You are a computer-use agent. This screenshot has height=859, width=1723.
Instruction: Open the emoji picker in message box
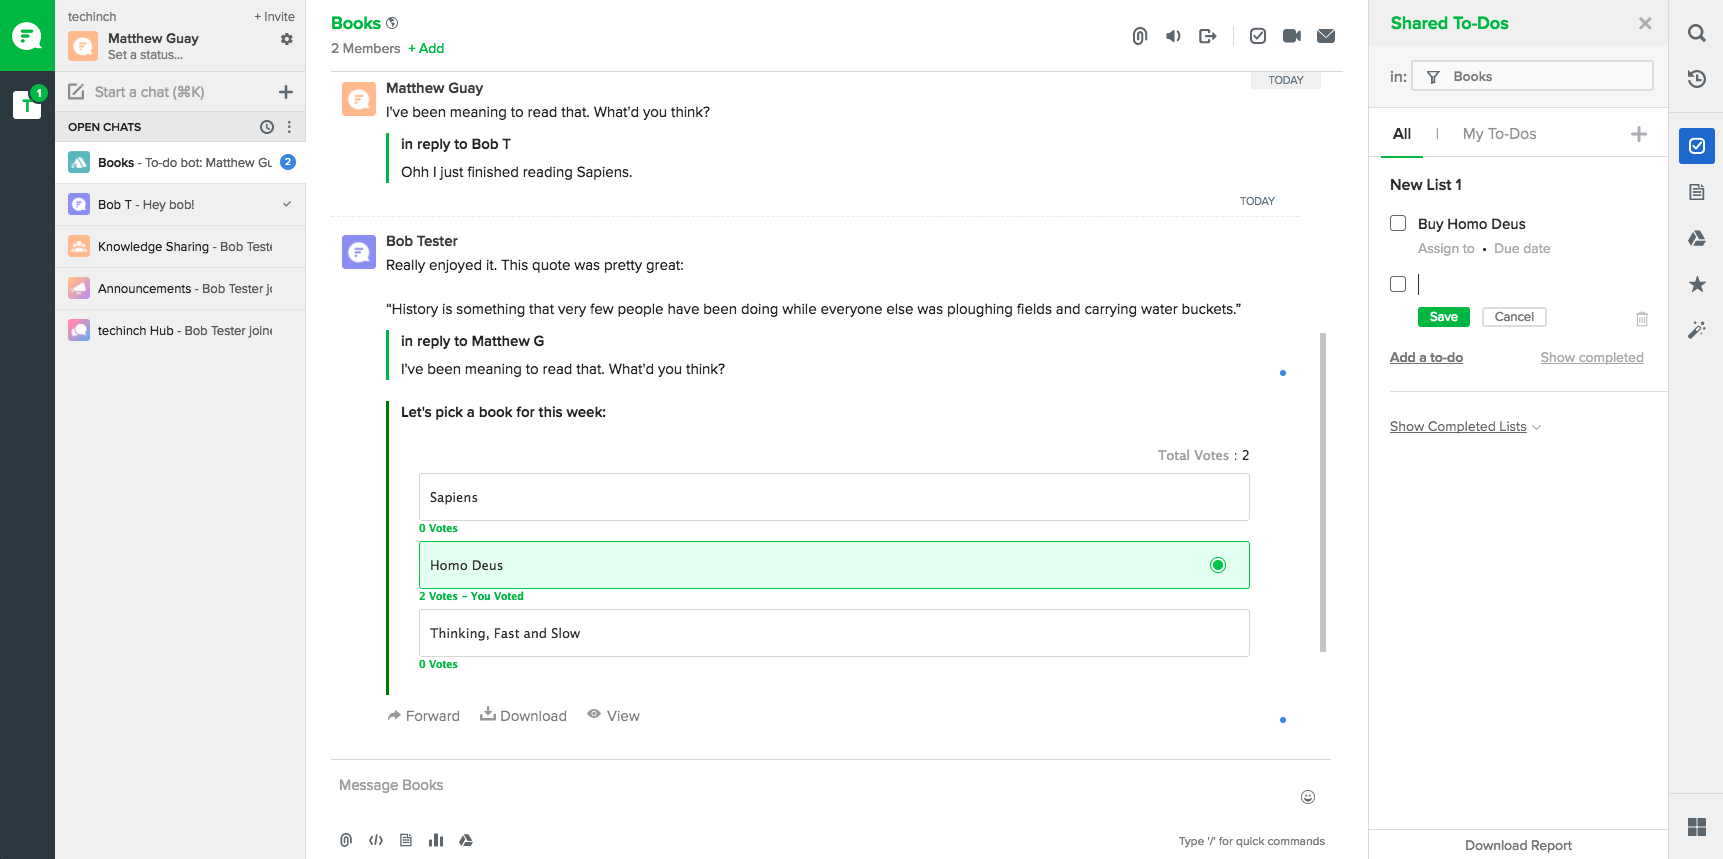pyautogui.click(x=1307, y=797)
